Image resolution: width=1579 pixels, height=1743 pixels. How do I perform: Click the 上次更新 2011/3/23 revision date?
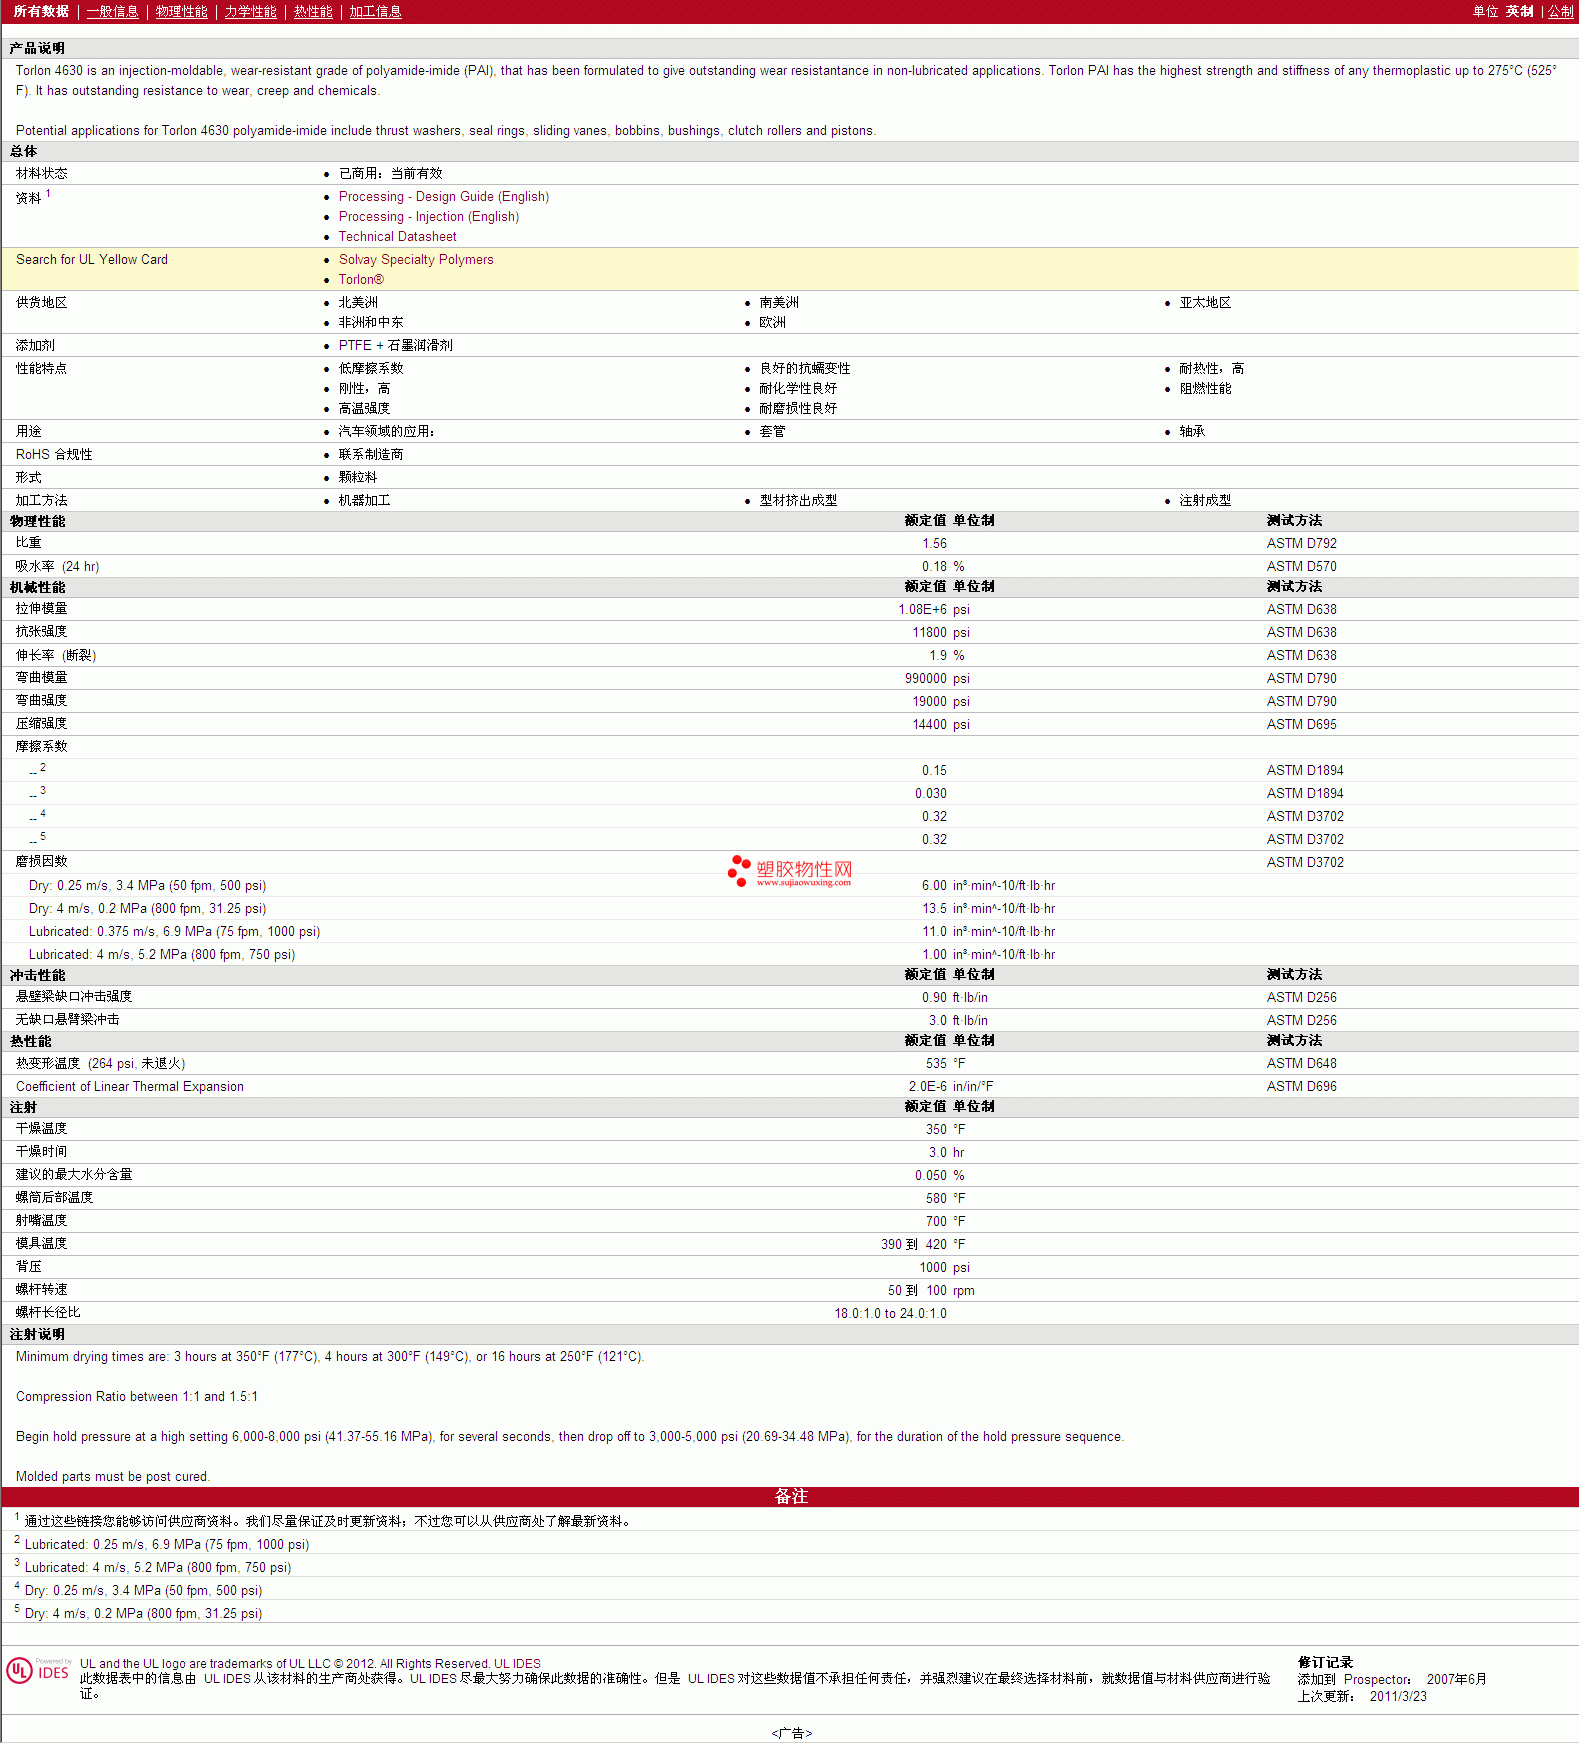1362,1697
